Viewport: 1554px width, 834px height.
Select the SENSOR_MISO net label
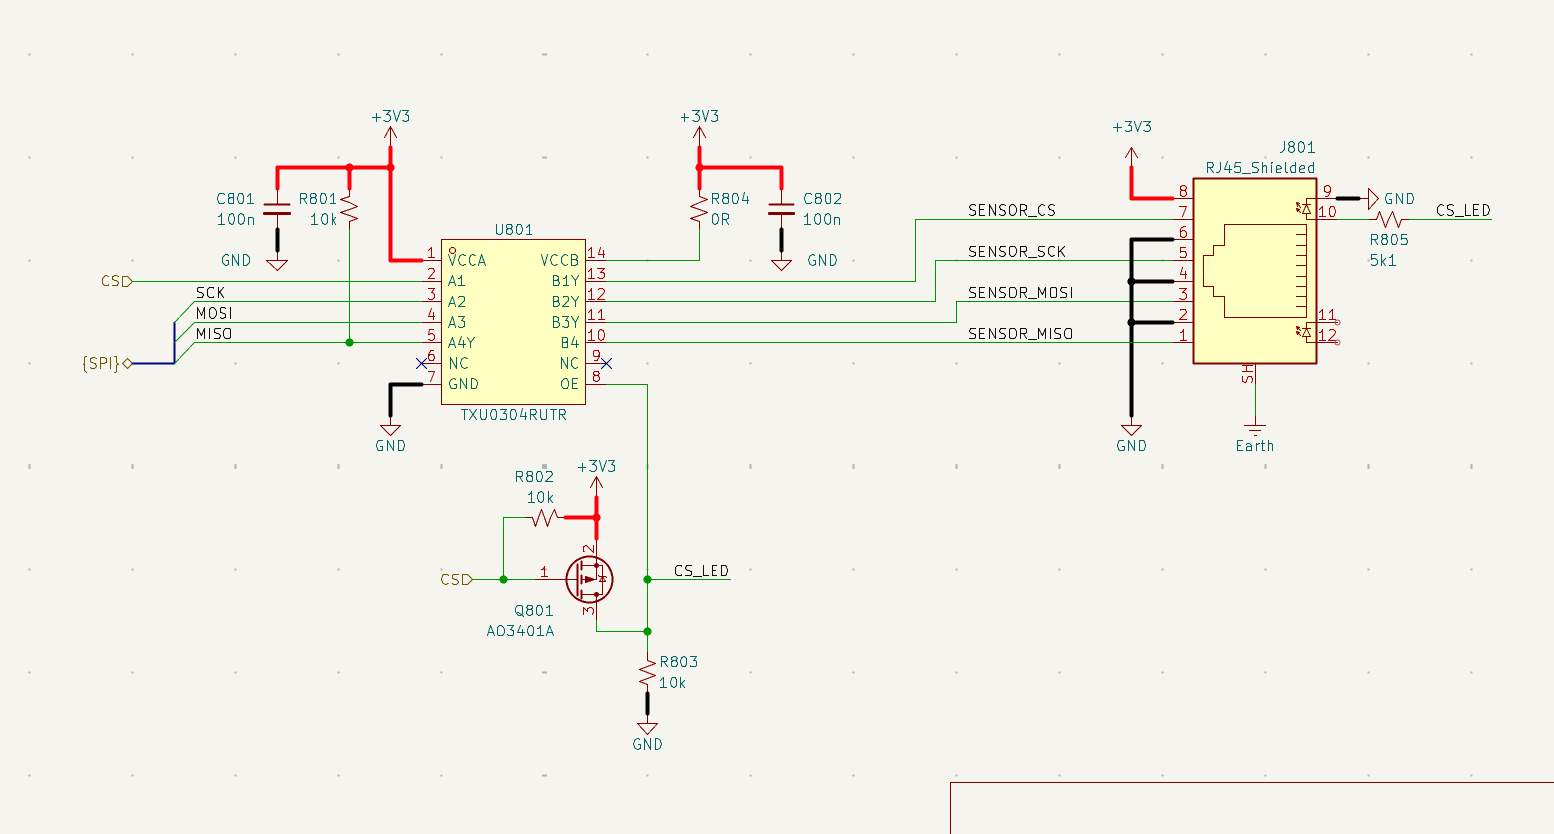tap(1020, 333)
